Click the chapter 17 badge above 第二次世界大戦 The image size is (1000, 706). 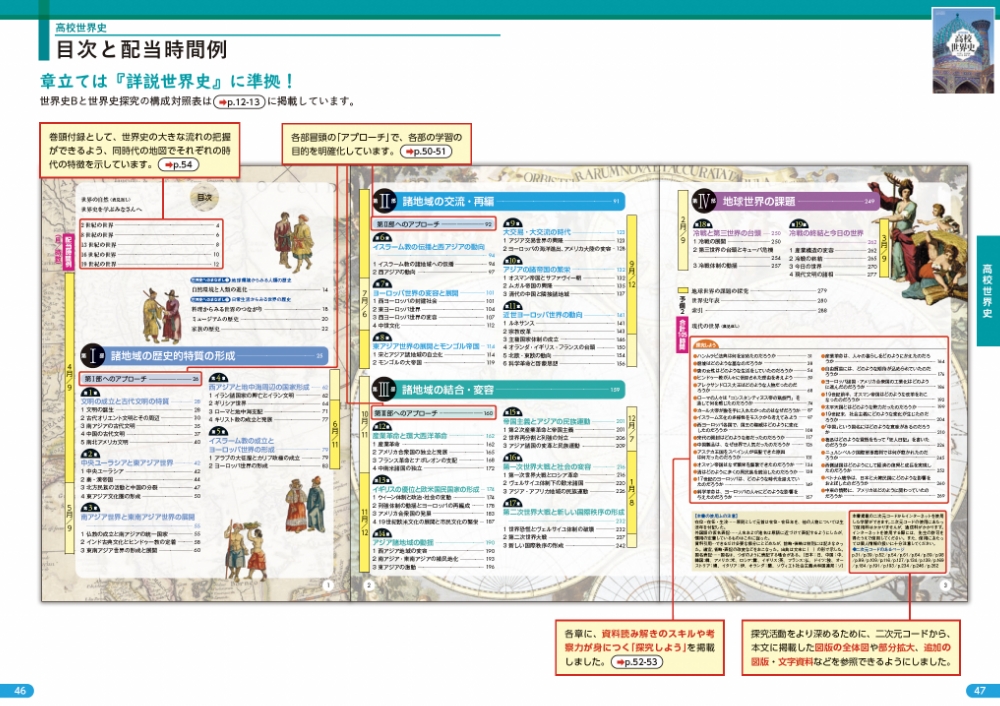point(512,503)
